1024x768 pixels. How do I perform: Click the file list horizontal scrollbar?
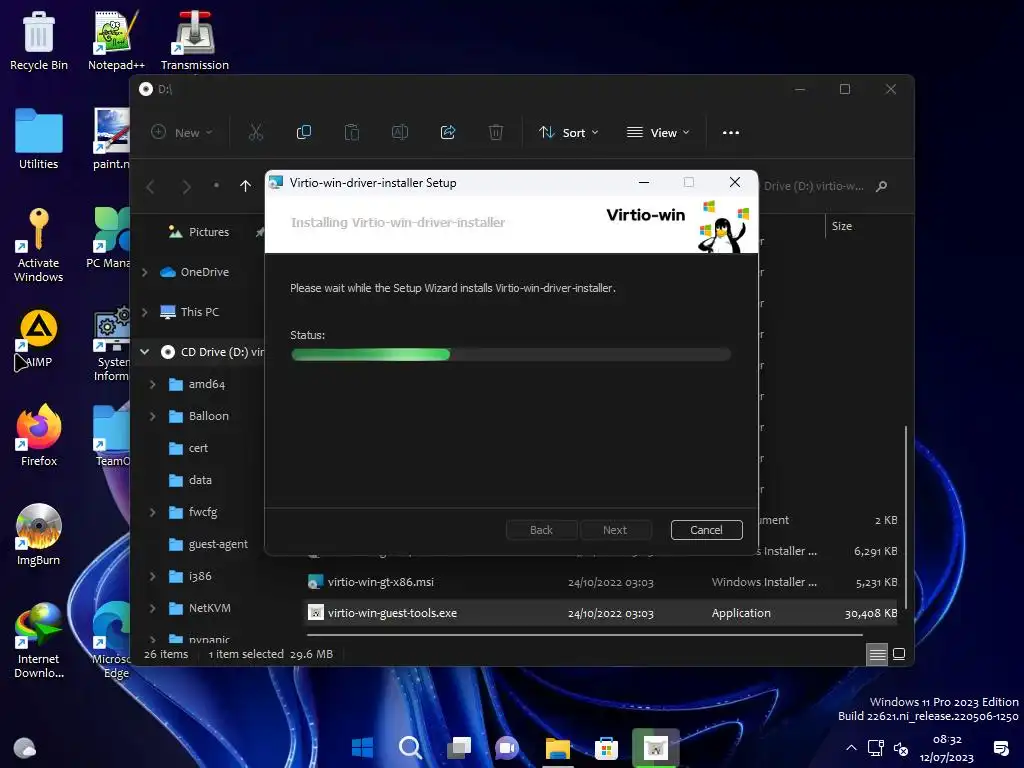pyautogui.click(x=584, y=635)
